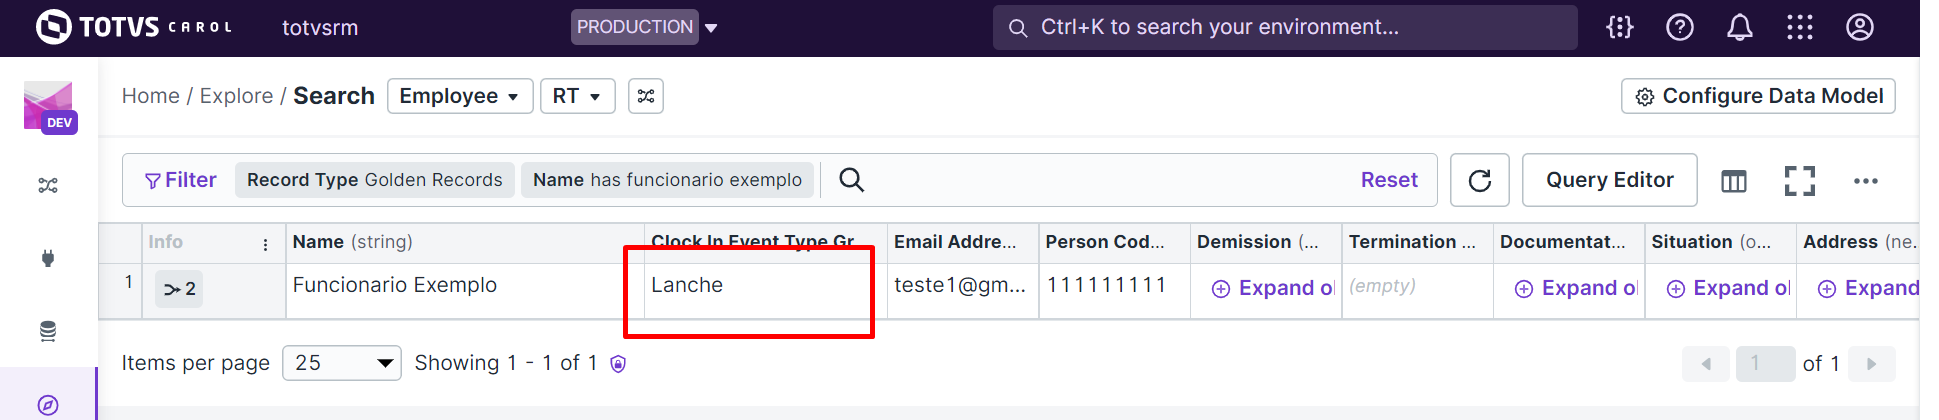Click the Reset filters link

tap(1389, 180)
